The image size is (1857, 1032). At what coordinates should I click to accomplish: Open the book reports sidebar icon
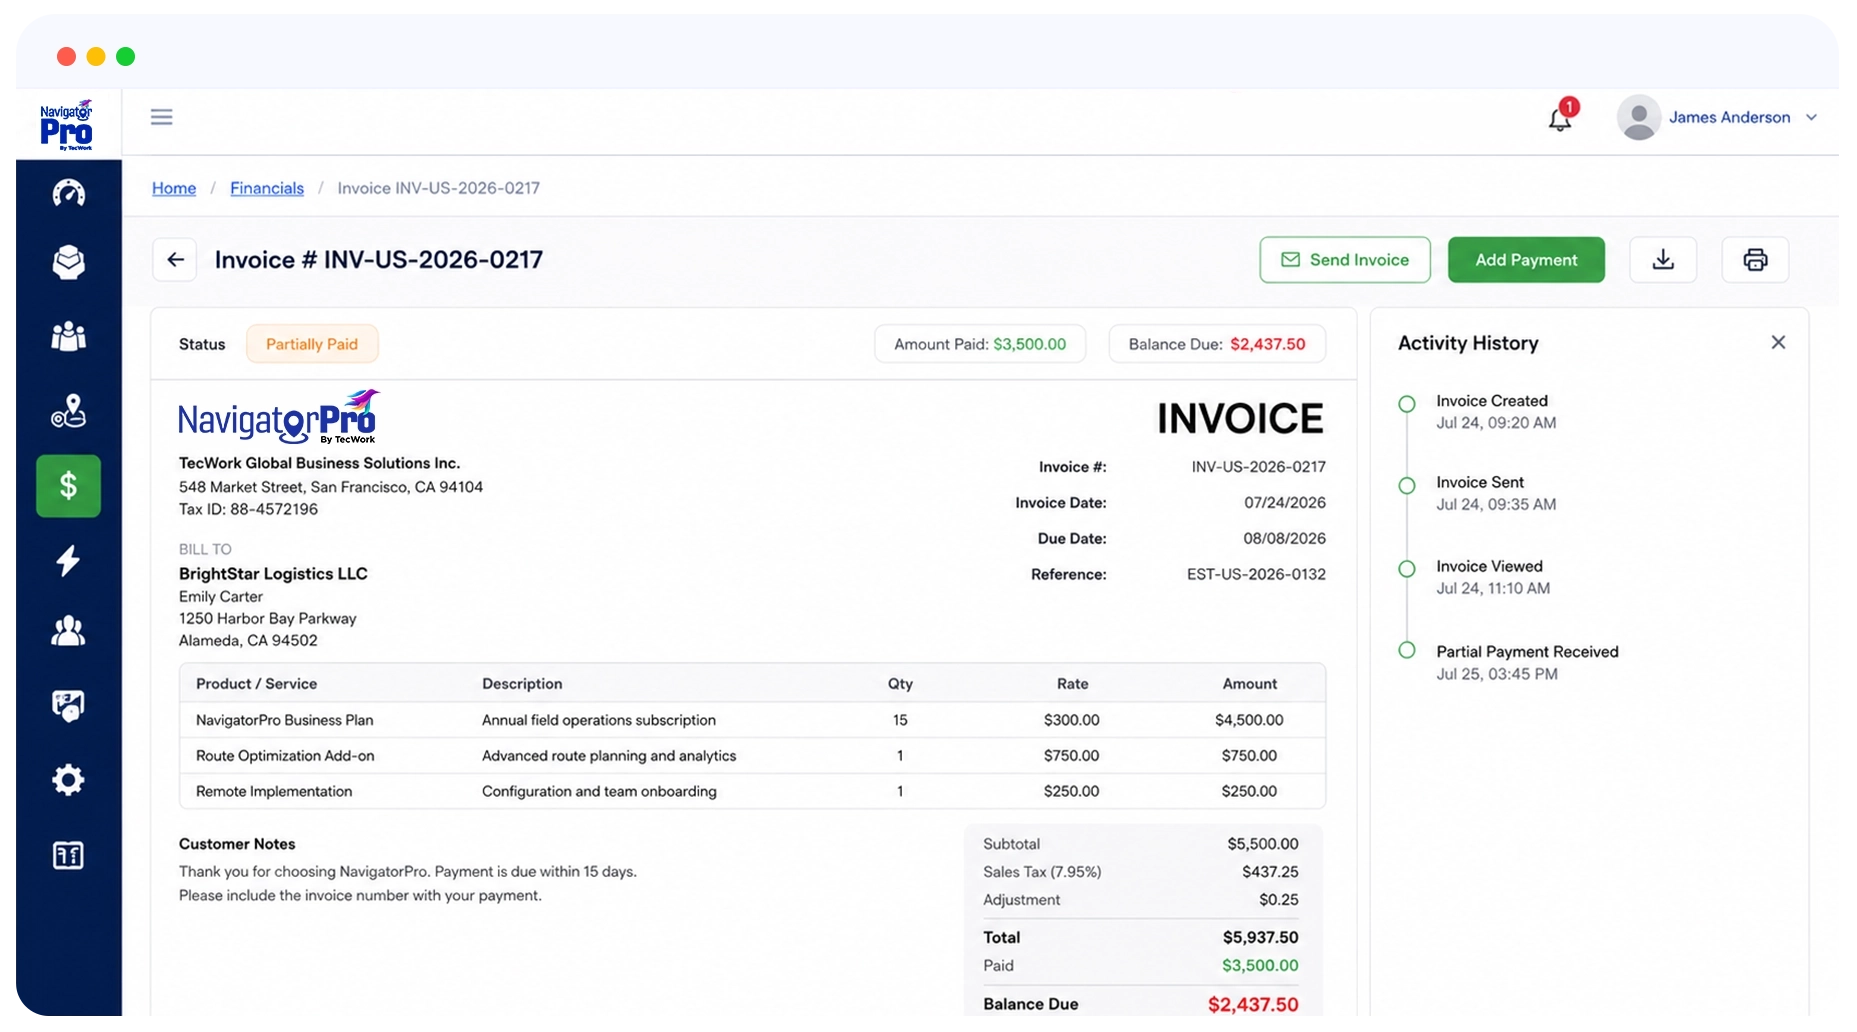[68, 856]
